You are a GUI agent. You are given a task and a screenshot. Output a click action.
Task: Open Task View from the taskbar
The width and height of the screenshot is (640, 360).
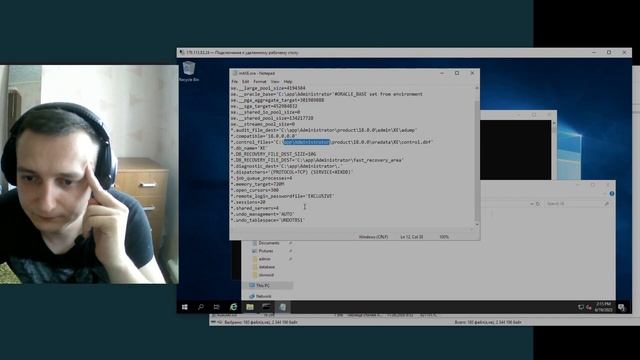pyautogui.click(x=217, y=307)
